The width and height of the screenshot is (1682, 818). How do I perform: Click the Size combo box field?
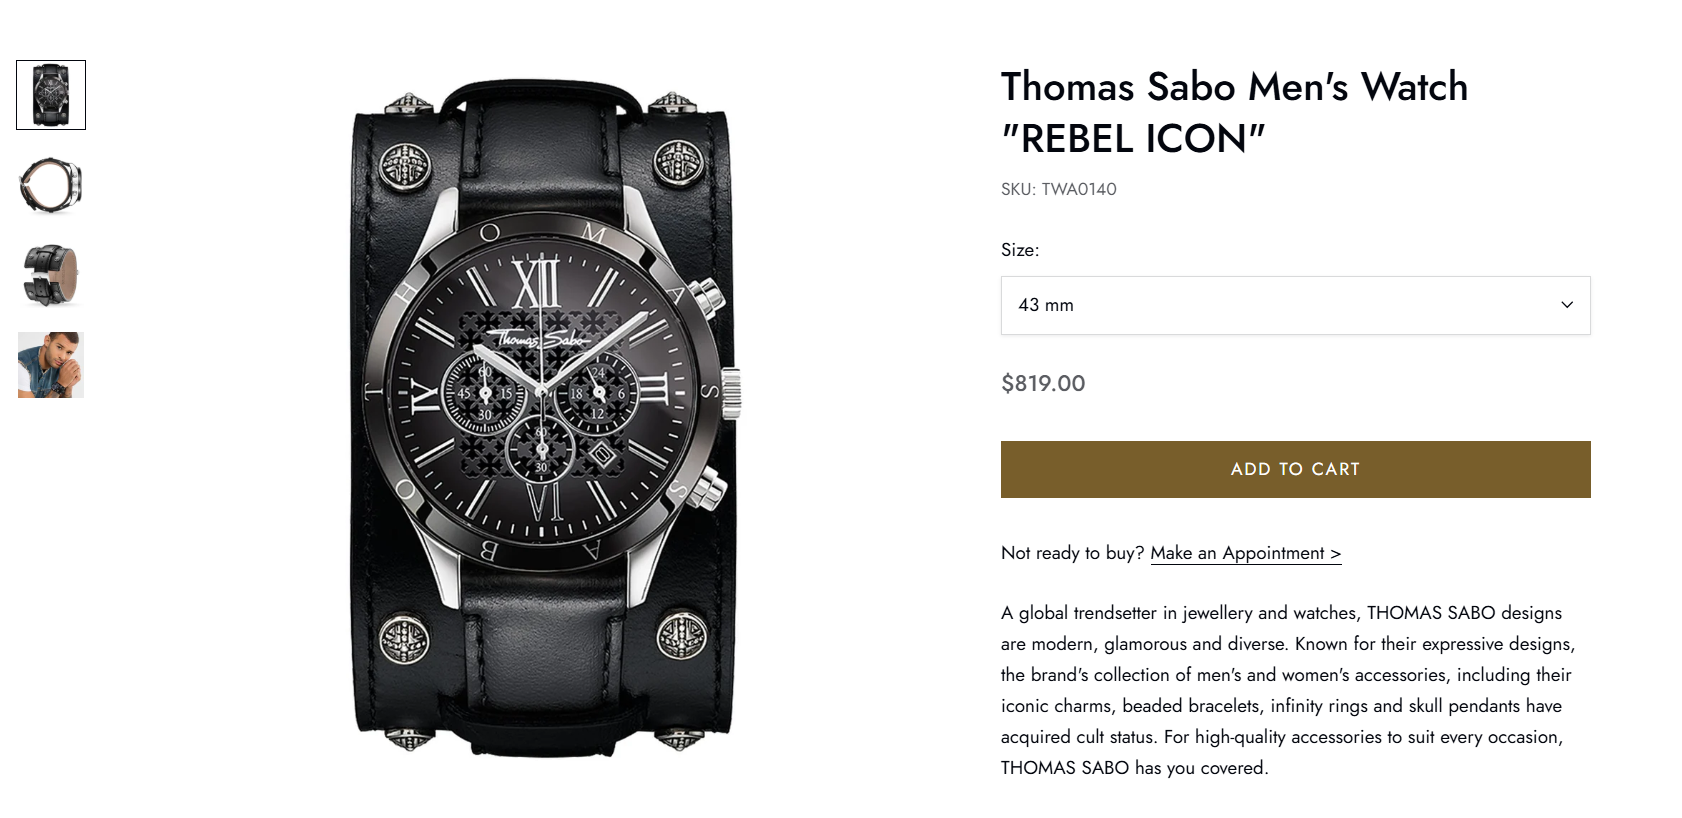(x=1295, y=306)
